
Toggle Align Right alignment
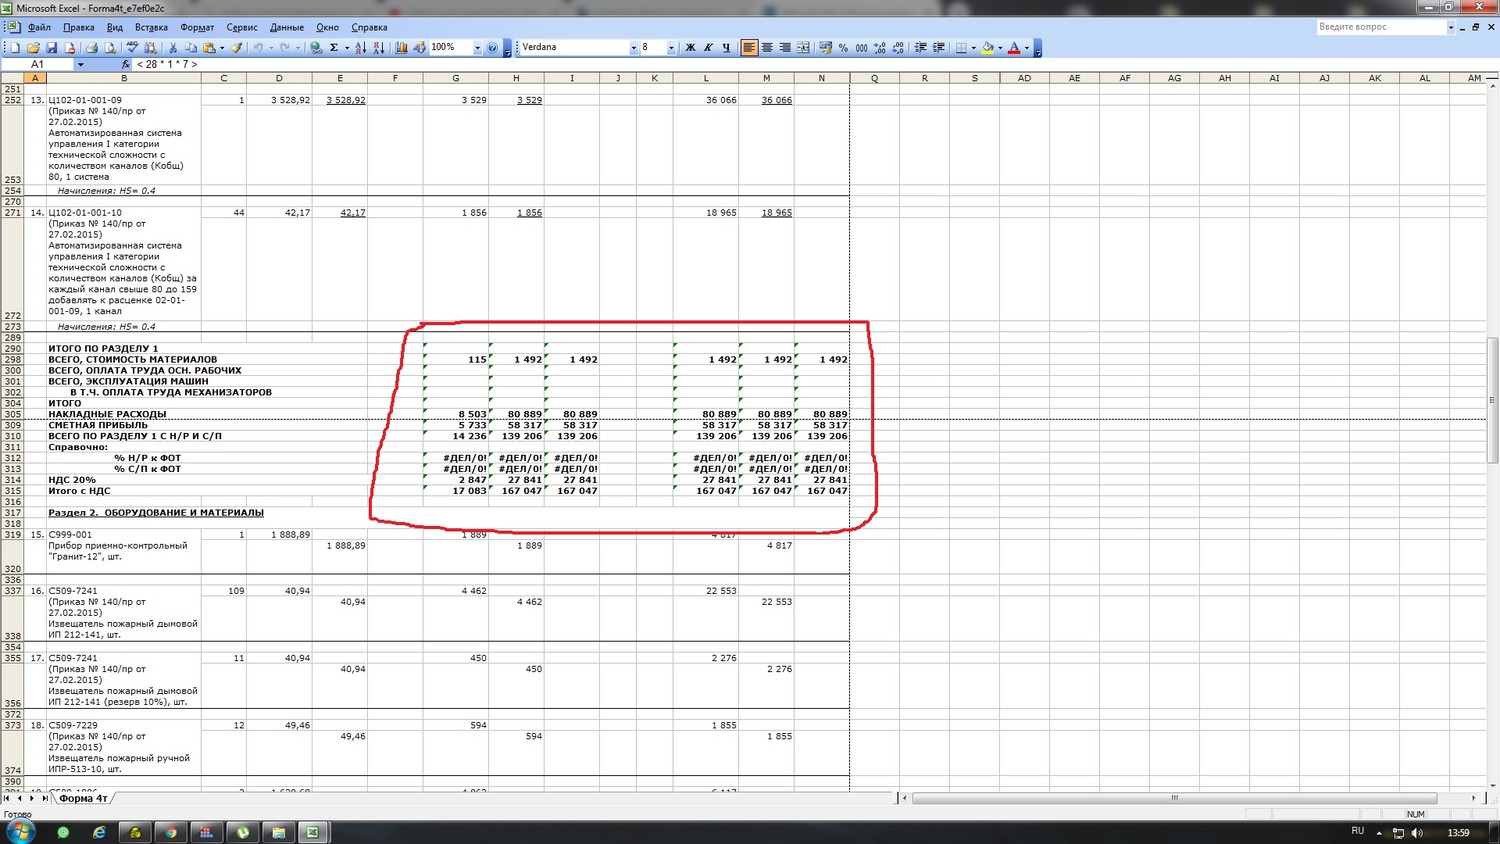pos(785,47)
